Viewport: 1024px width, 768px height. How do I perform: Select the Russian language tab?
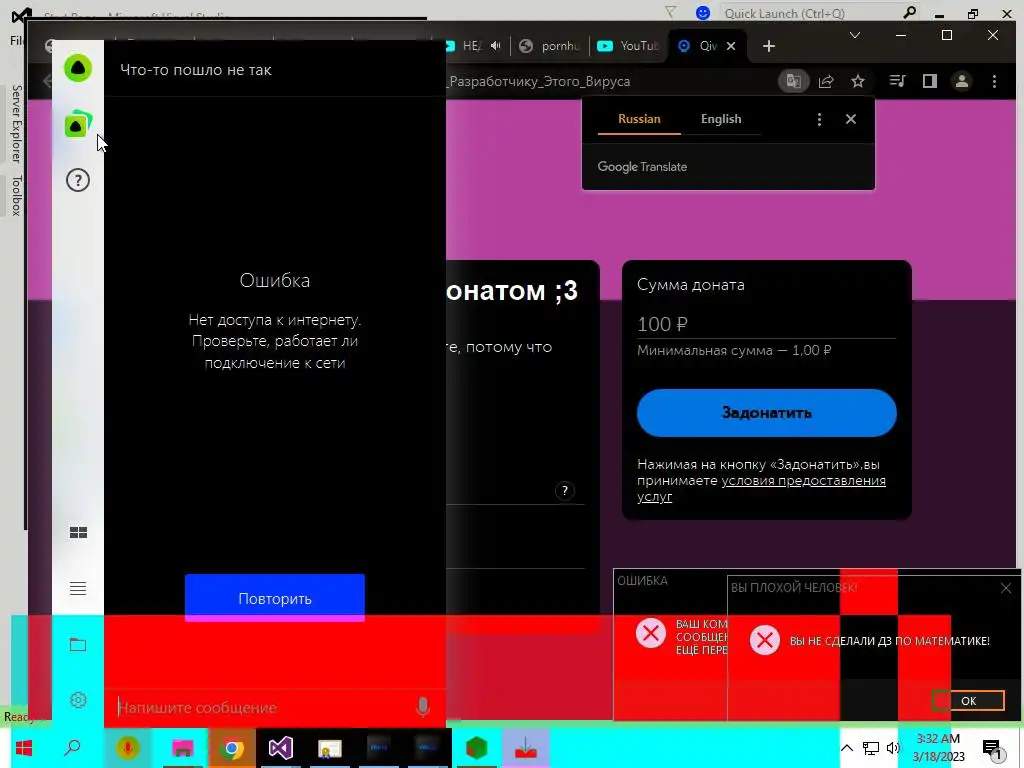[x=639, y=119]
